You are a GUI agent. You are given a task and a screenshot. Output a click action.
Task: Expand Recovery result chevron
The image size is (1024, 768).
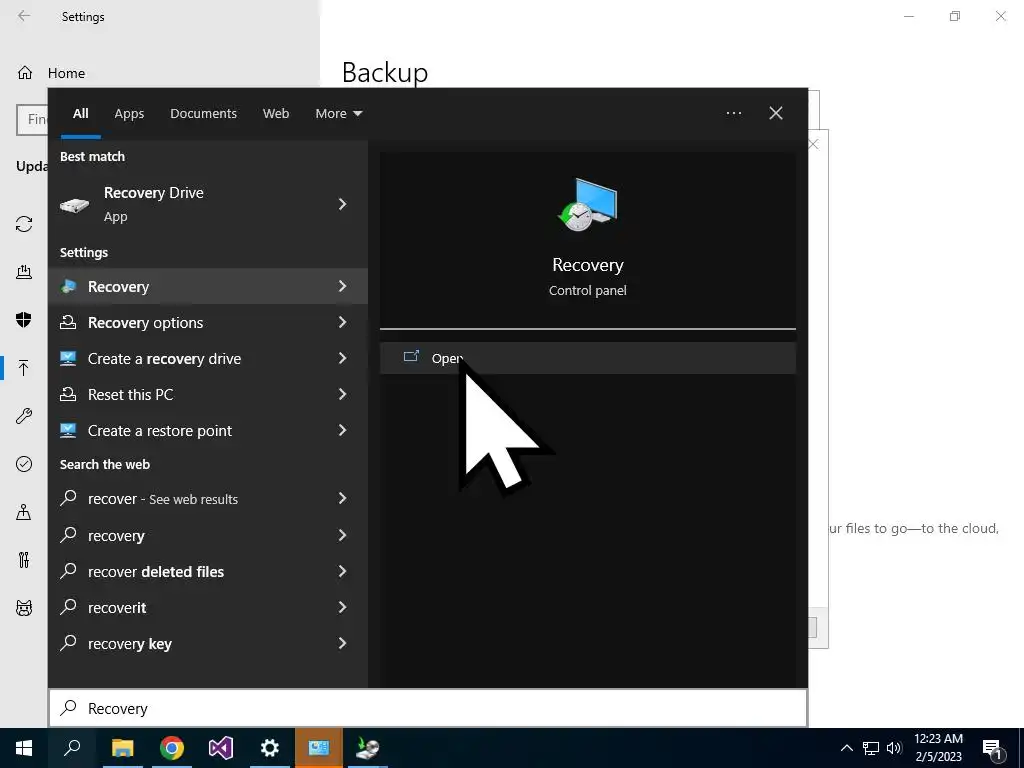pyautogui.click(x=342, y=286)
